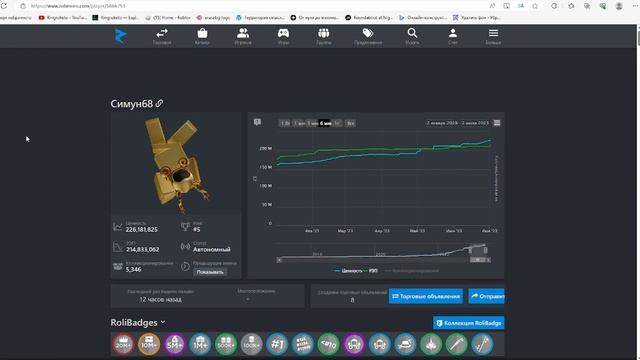Open the players people nav item

click(243, 36)
